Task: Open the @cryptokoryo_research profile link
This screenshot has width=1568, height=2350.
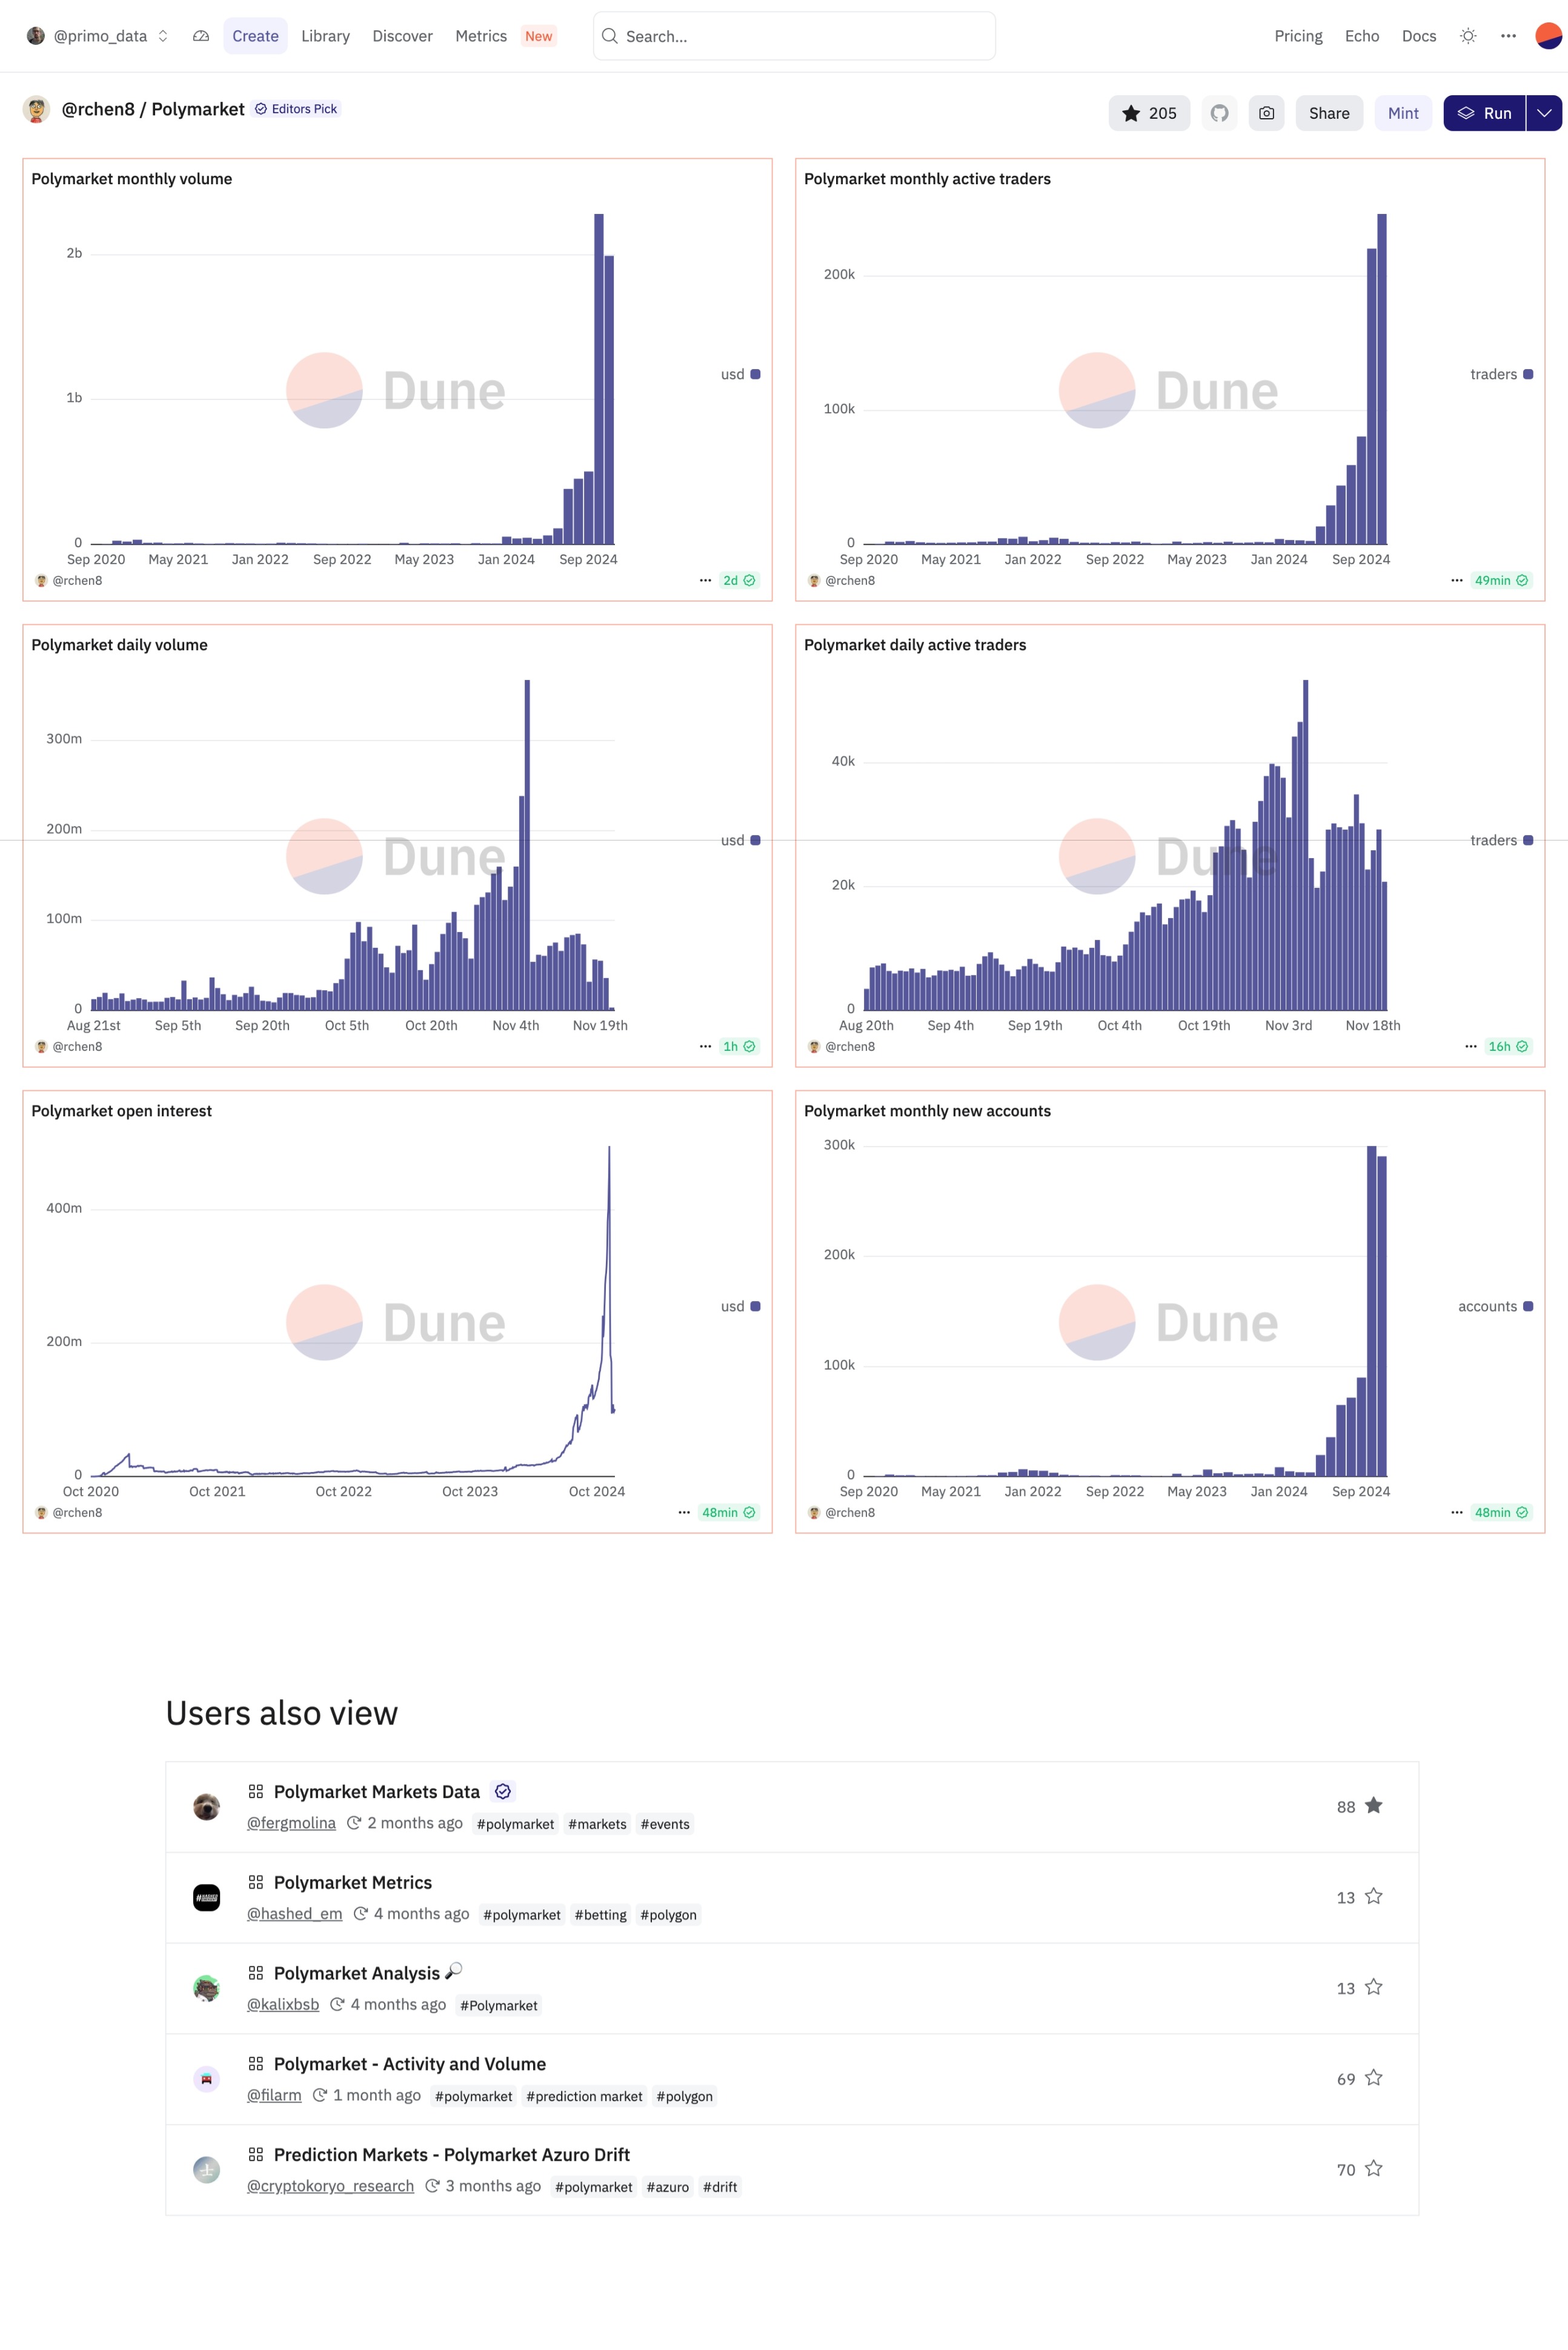Action: click(330, 2185)
